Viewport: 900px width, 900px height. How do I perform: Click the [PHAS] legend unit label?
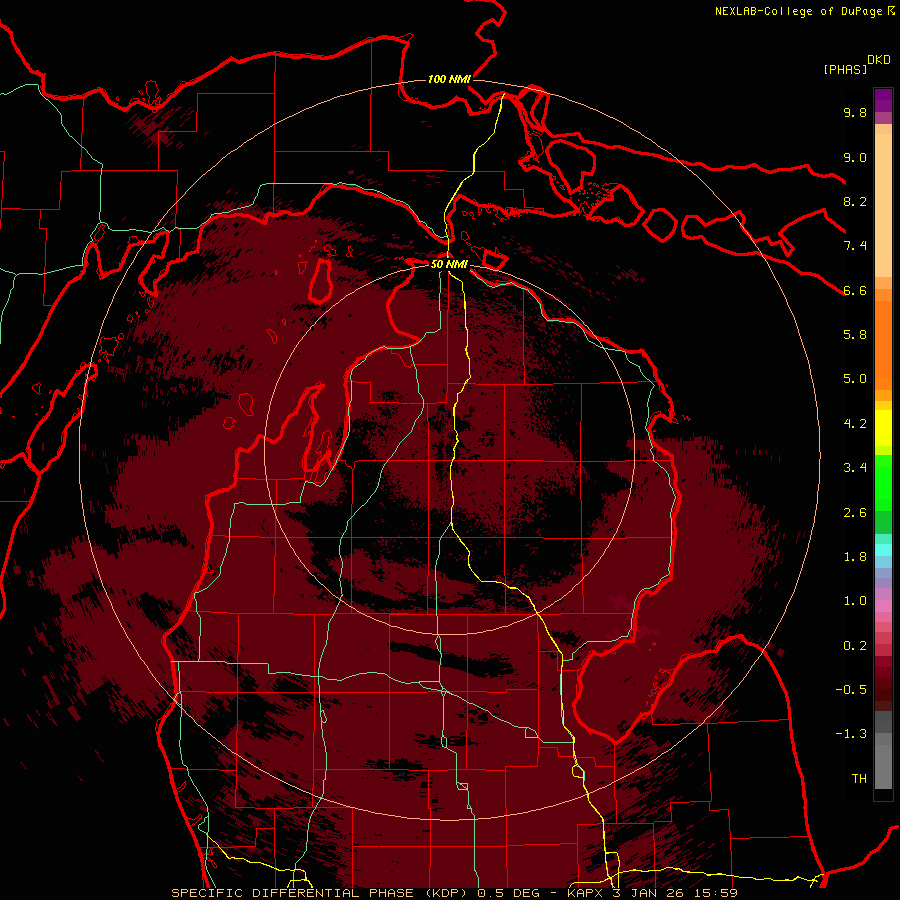click(845, 69)
